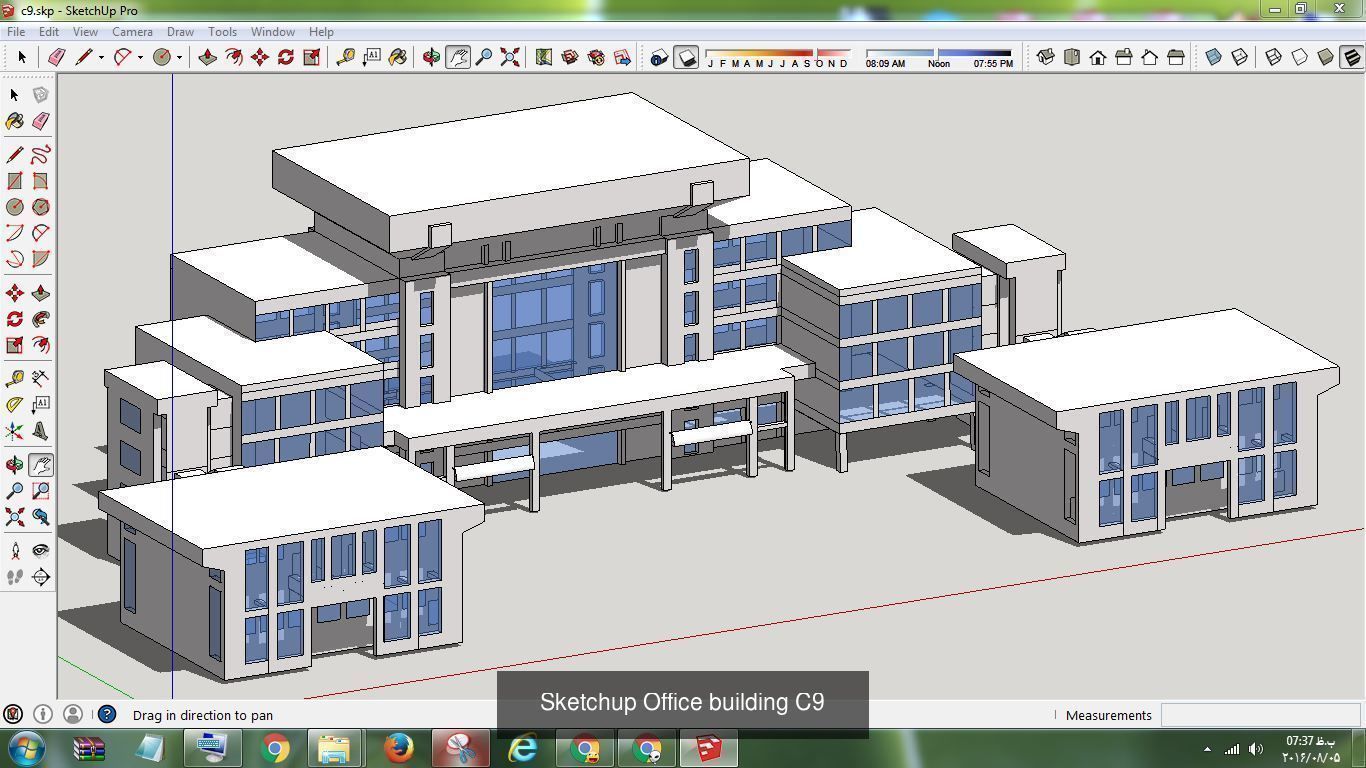
Task: Expand the Arc tool dropdown arrow
Action: [x=140, y=57]
